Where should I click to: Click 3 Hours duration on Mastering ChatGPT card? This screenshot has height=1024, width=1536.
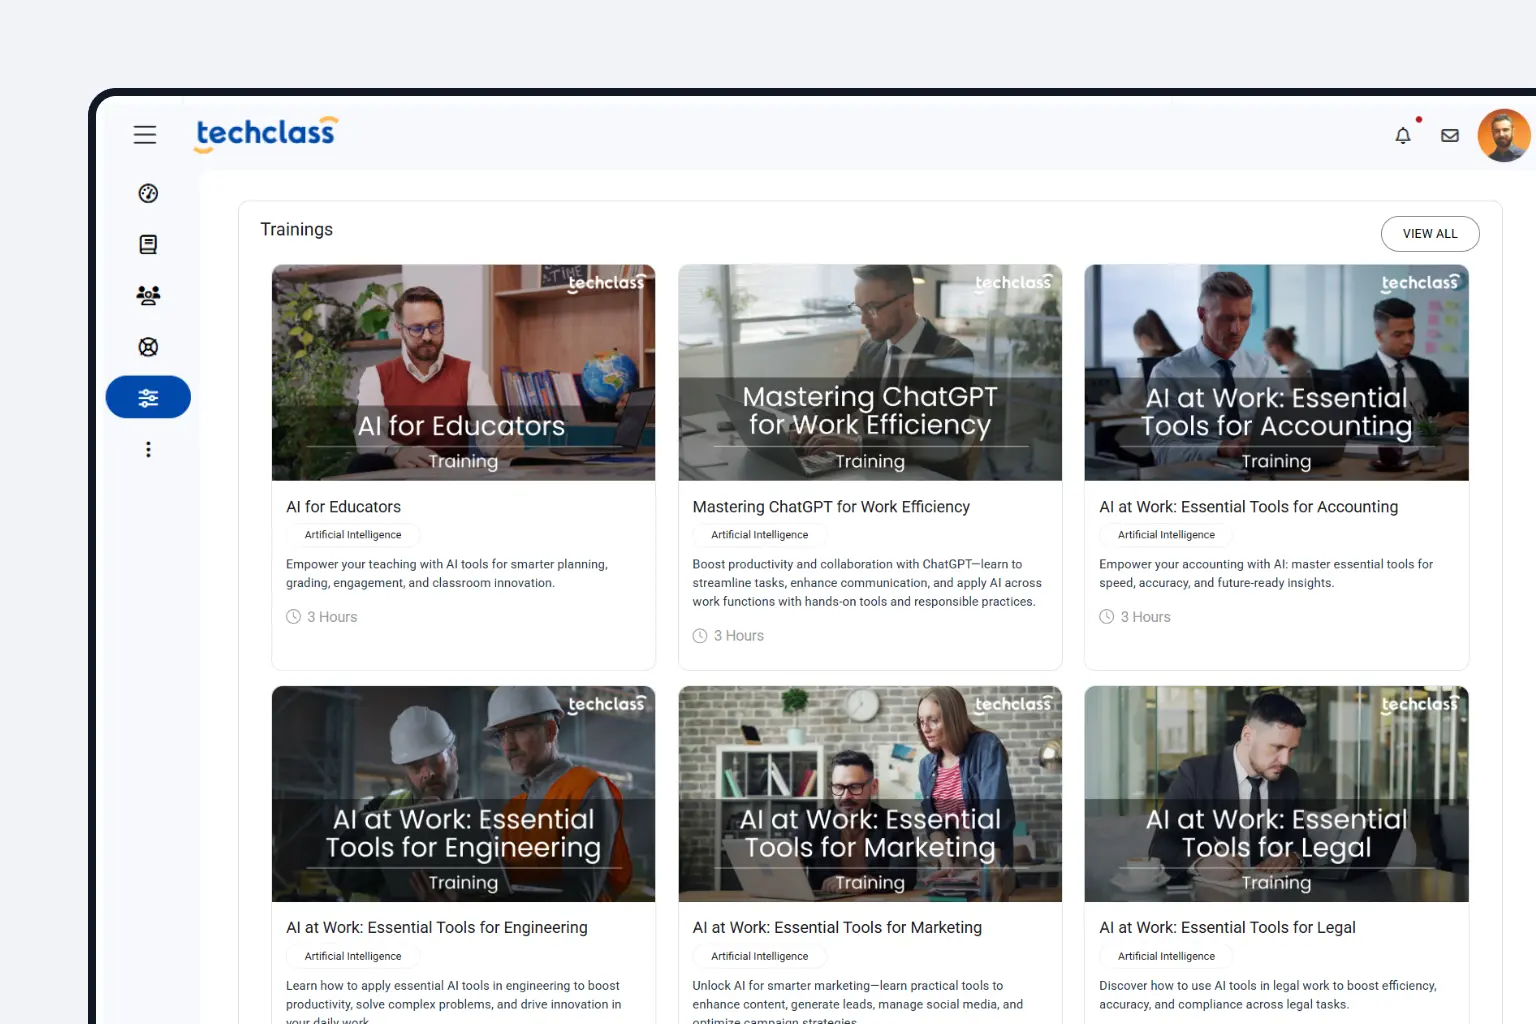click(728, 636)
